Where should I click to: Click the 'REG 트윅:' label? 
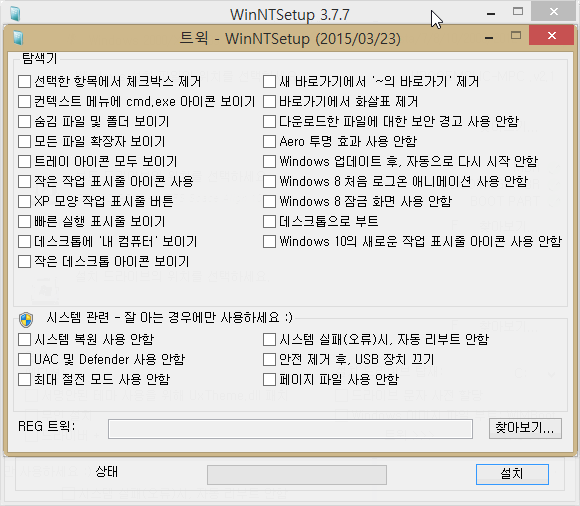47,426
